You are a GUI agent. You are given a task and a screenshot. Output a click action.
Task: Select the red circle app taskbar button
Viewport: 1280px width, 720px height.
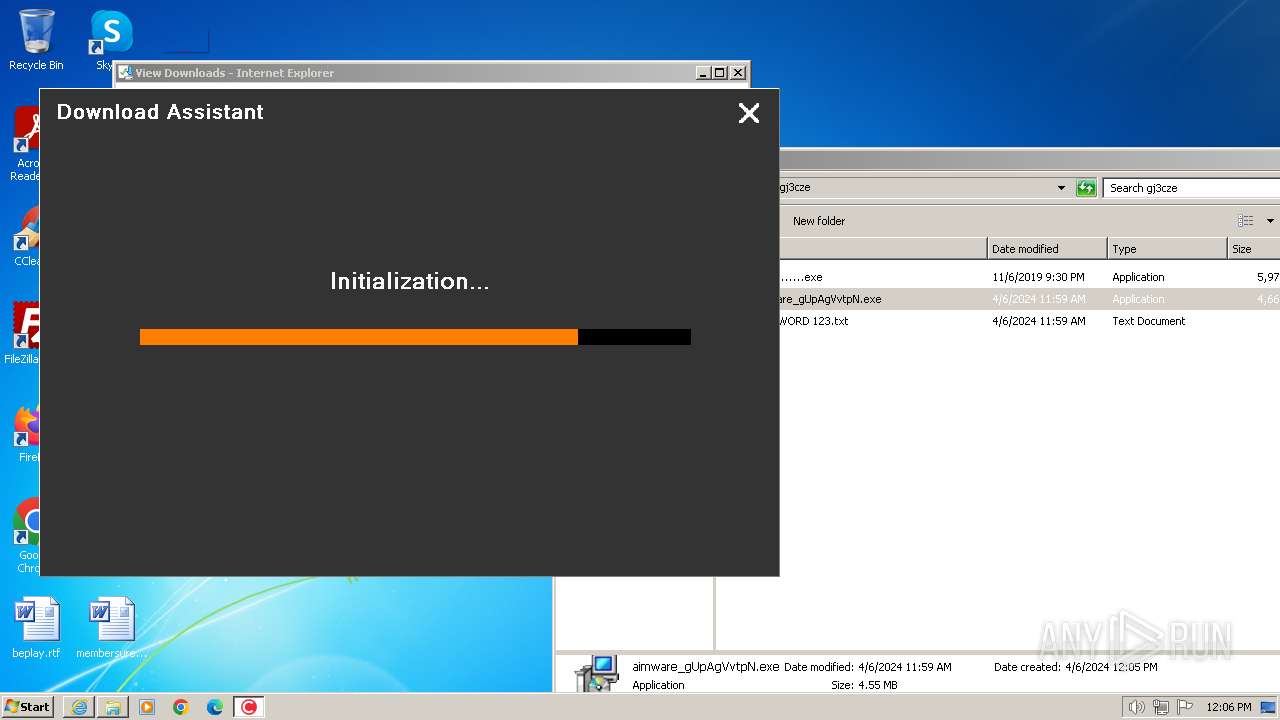[249, 707]
